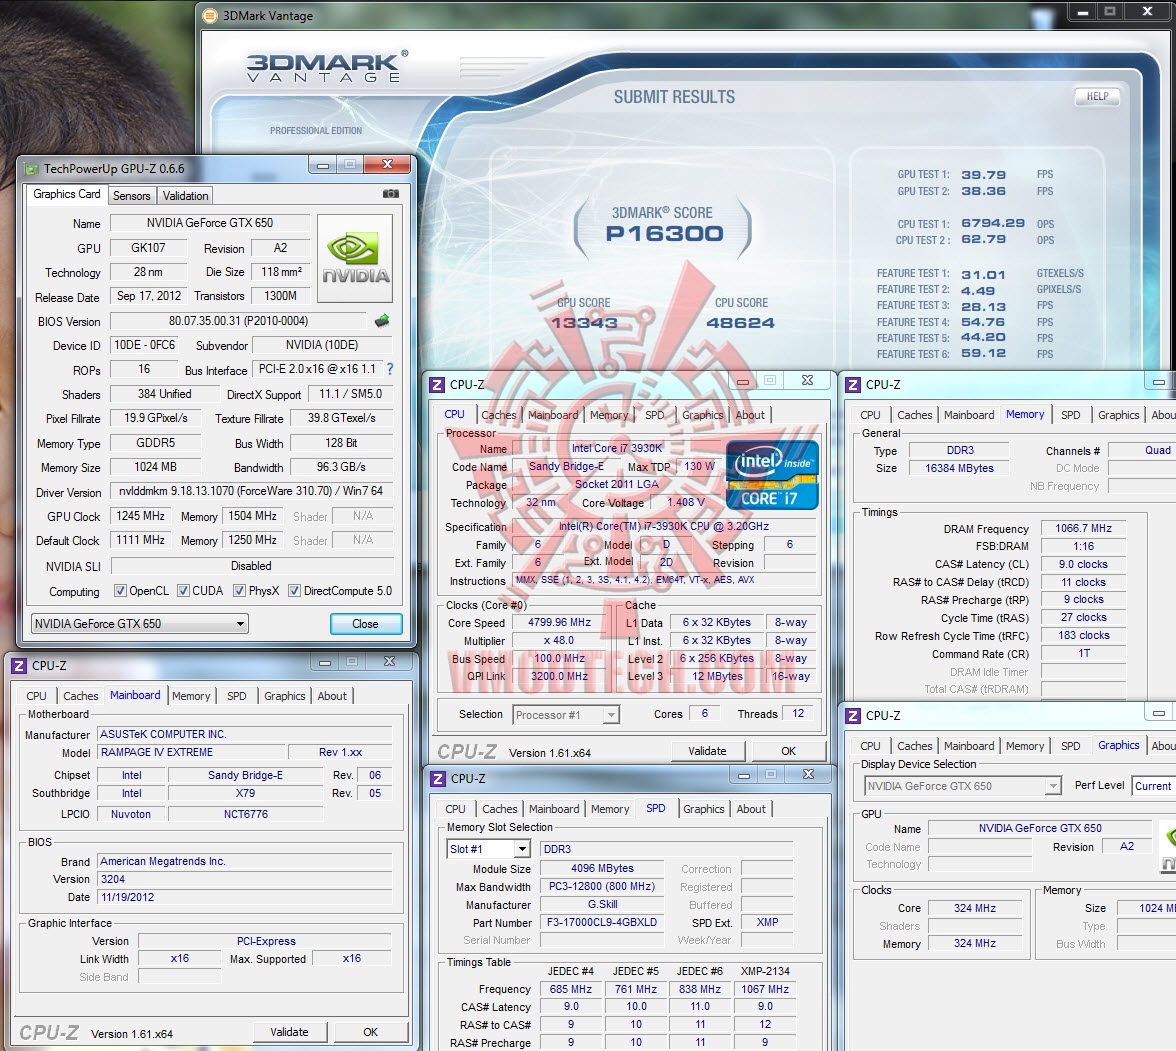This screenshot has width=1176, height=1051.
Task: Click the GPU-Z title bar icon
Action: tap(32, 169)
